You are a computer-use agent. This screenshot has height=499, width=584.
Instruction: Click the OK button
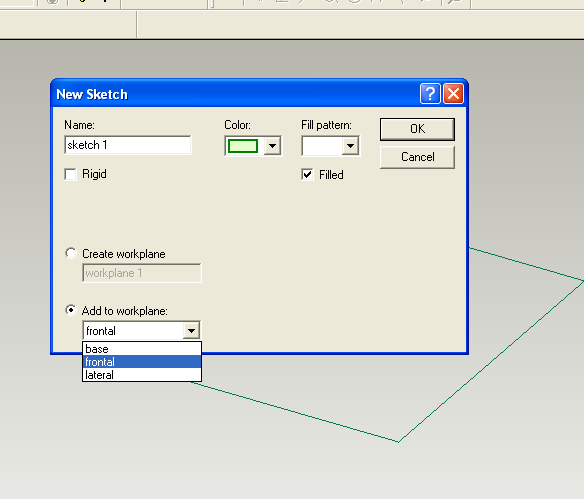(x=417, y=129)
